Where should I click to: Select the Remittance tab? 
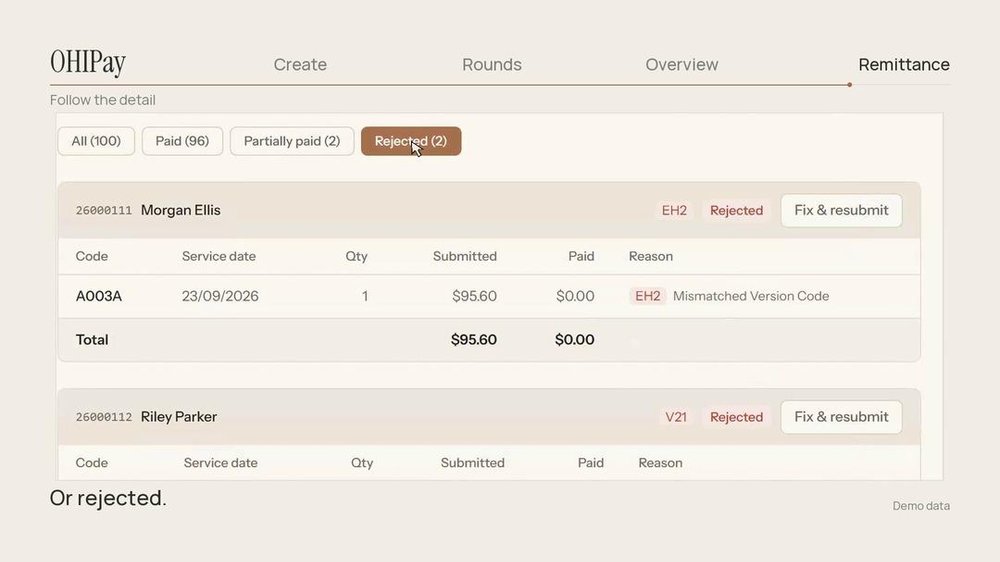(x=904, y=64)
